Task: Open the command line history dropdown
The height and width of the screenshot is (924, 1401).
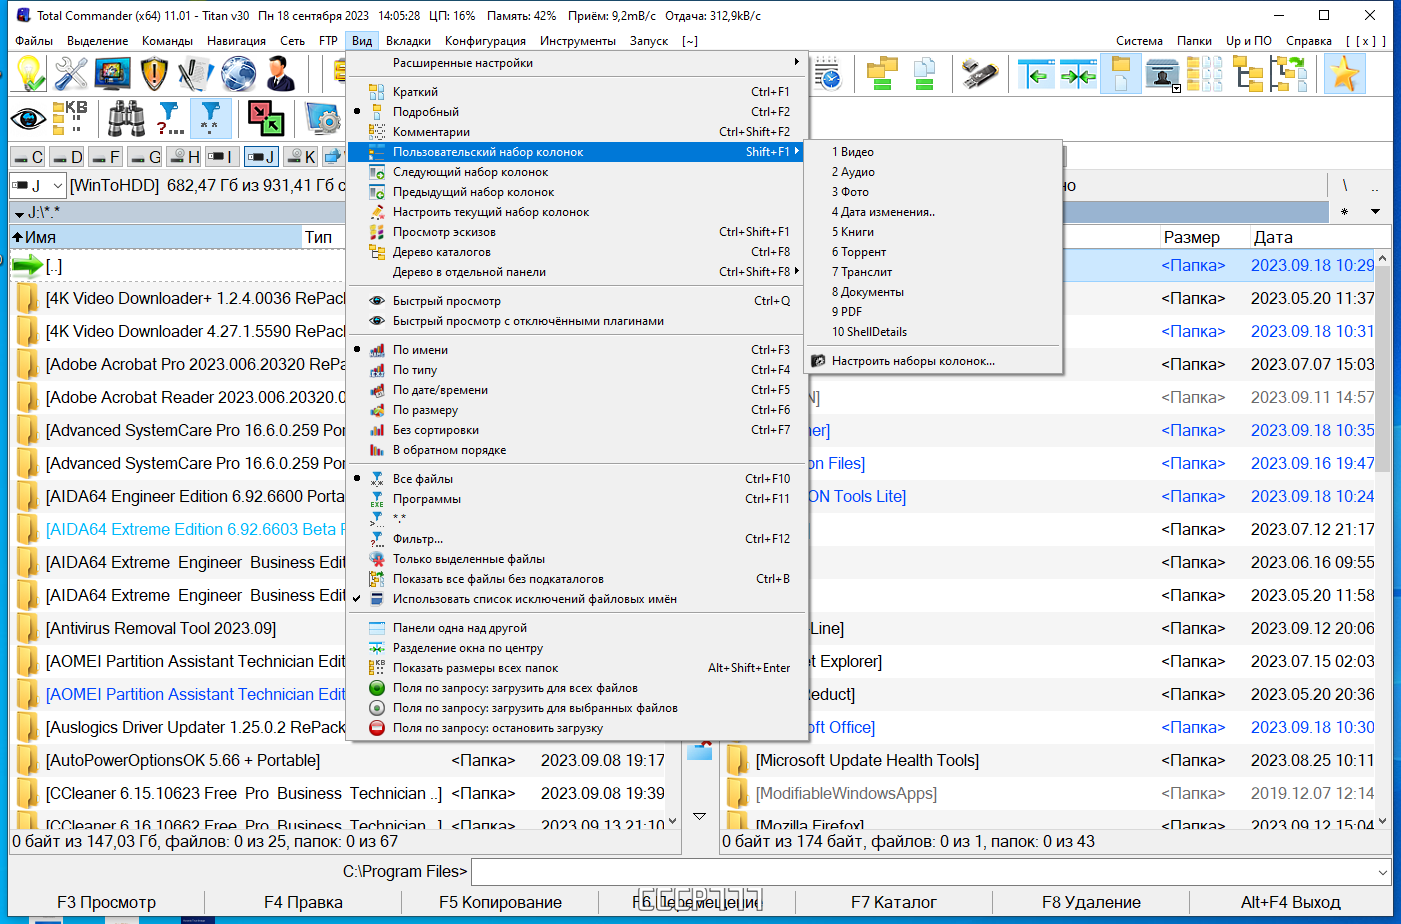Action: 1382,872
